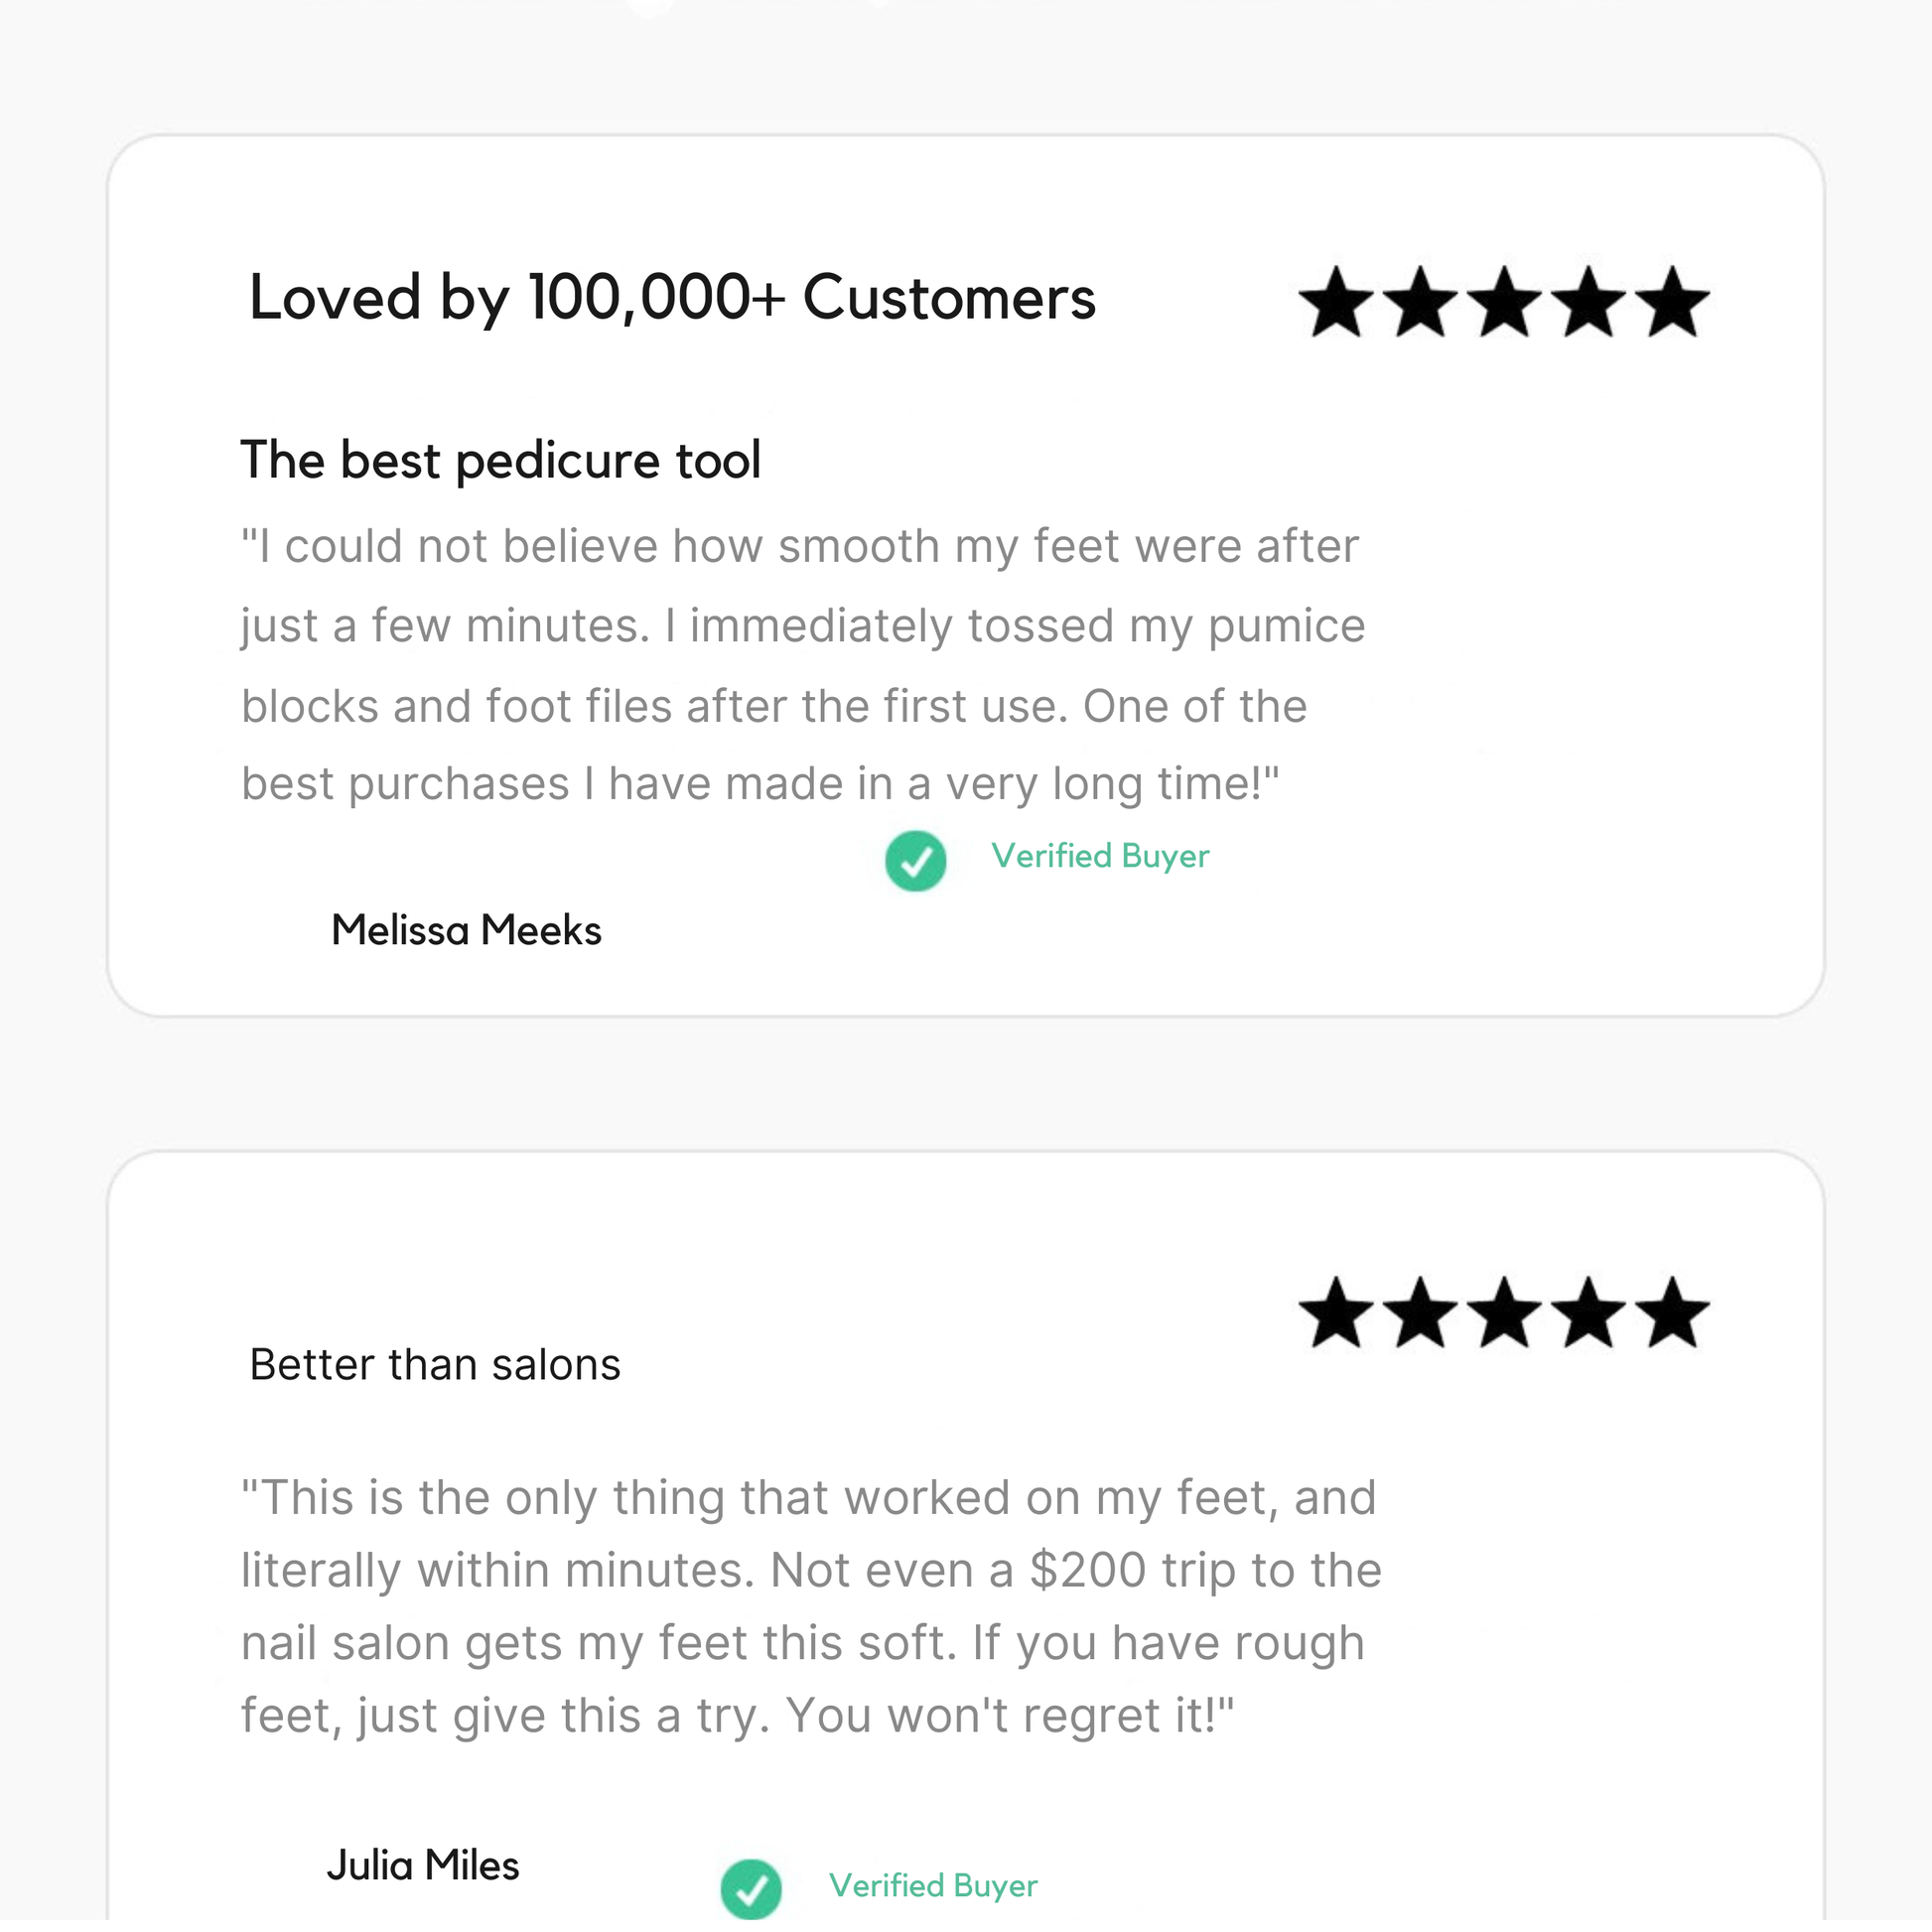Click "Loved by 100,000+ Customers" heading
The width and height of the screenshot is (1932, 1932).
coord(672,298)
